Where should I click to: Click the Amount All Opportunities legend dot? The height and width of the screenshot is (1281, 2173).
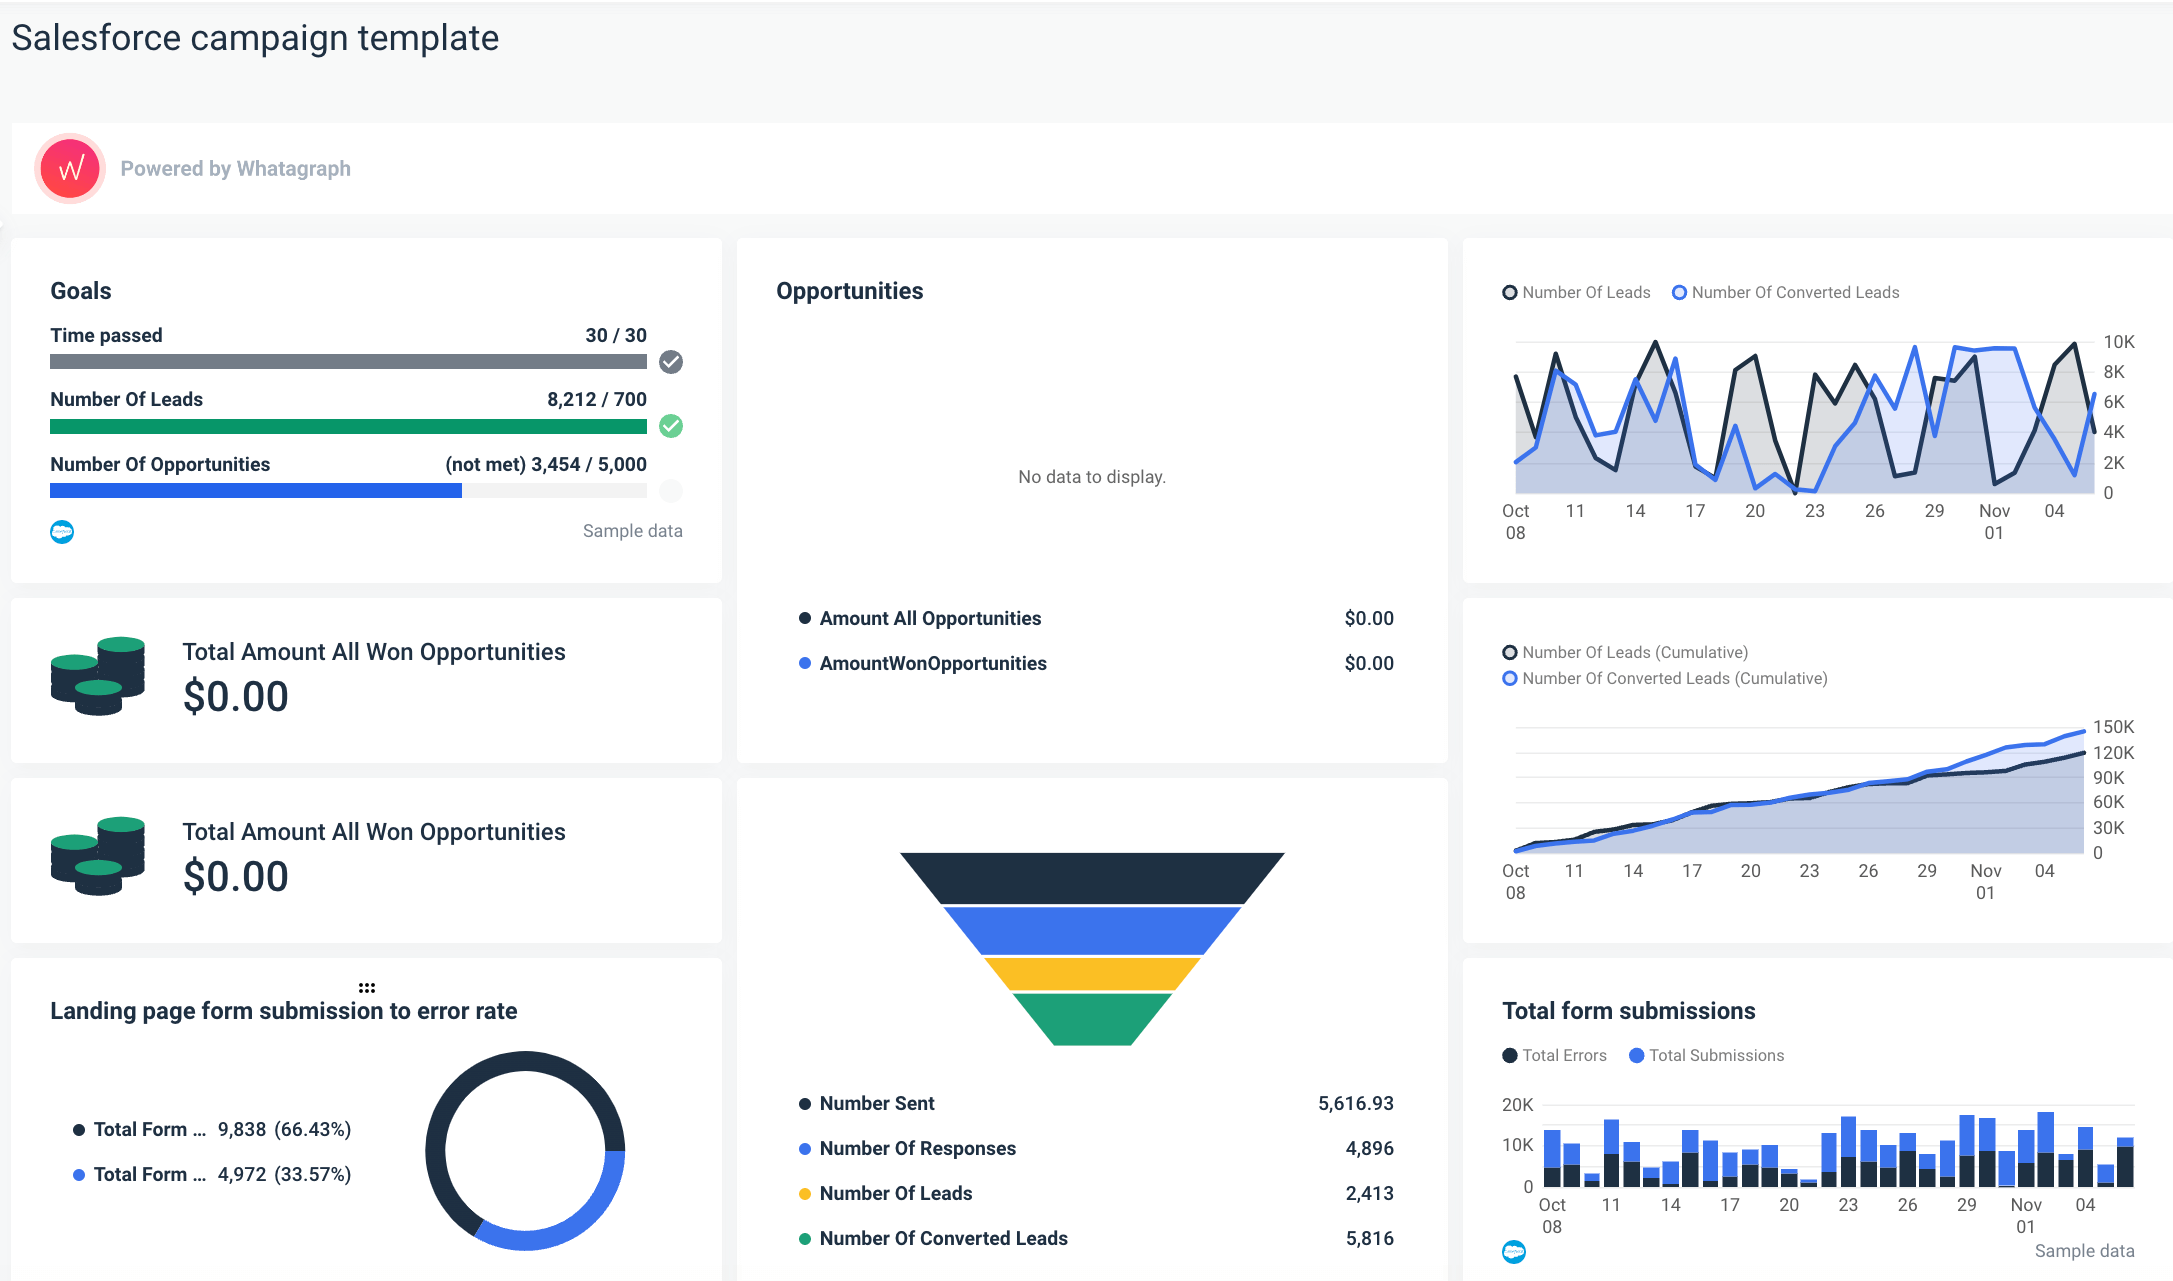805,618
